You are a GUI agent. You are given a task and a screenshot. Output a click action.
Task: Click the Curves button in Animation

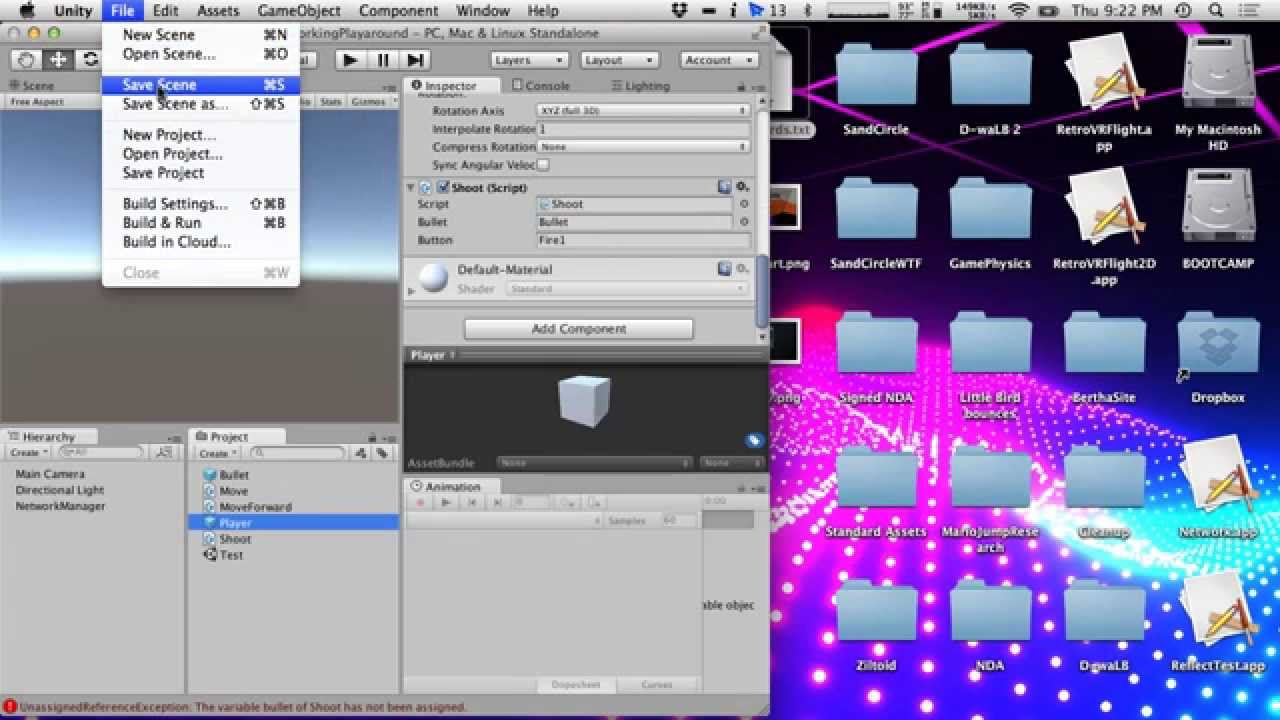point(657,685)
